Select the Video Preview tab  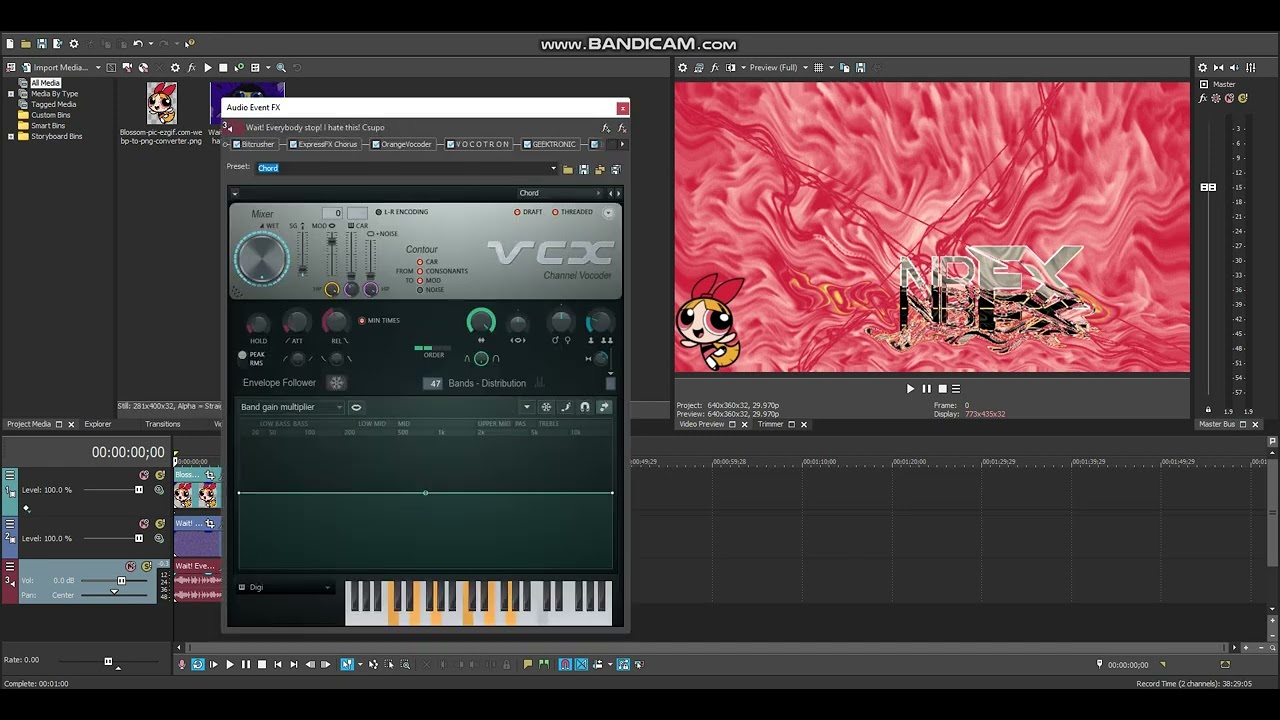click(702, 424)
